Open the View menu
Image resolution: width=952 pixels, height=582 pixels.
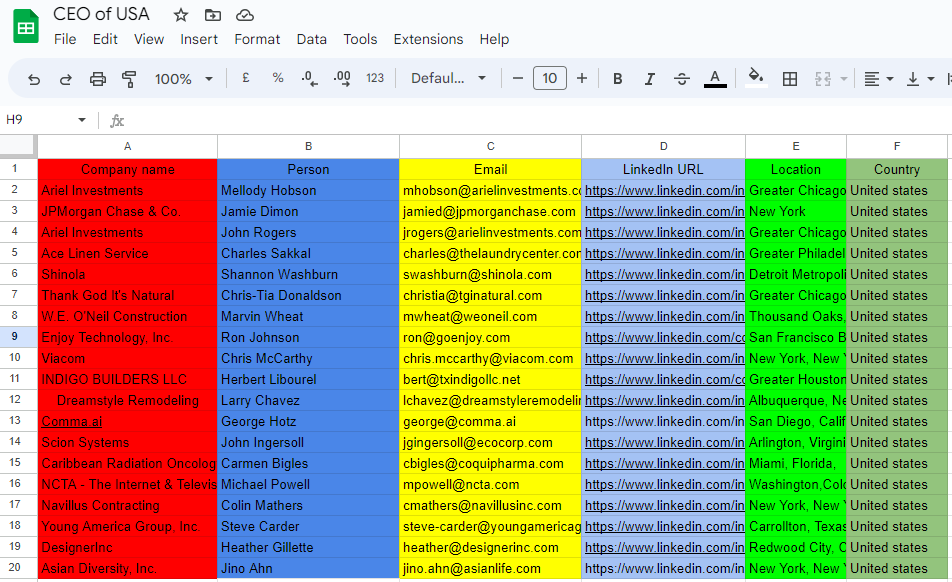point(149,39)
